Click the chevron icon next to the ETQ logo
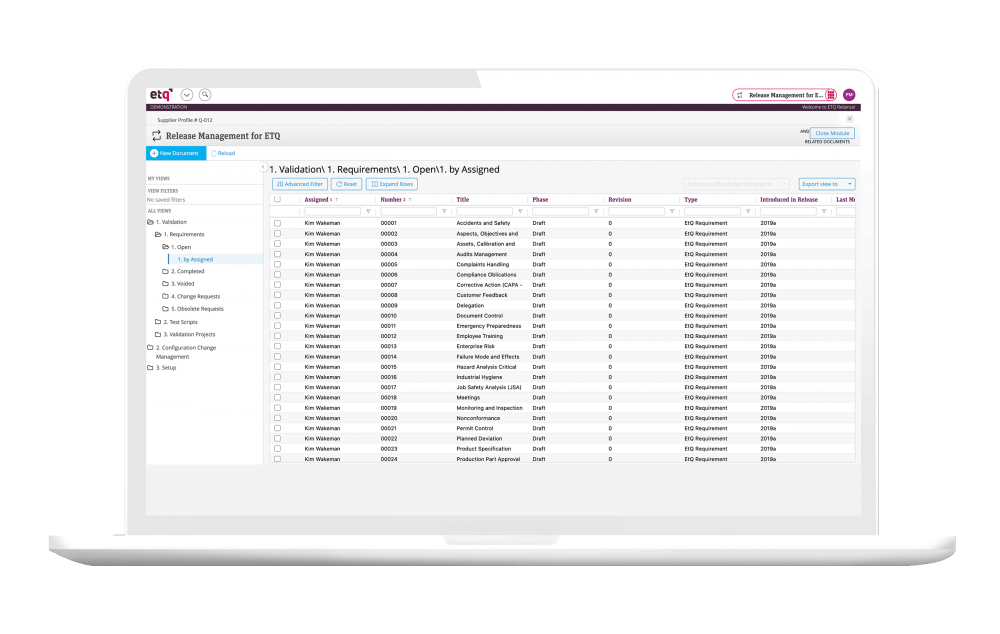 point(186,94)
